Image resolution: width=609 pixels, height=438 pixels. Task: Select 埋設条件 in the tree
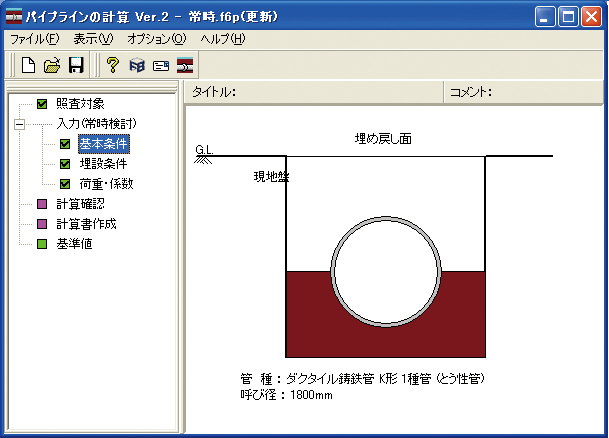pyautogui.click(x=103, y=164)
